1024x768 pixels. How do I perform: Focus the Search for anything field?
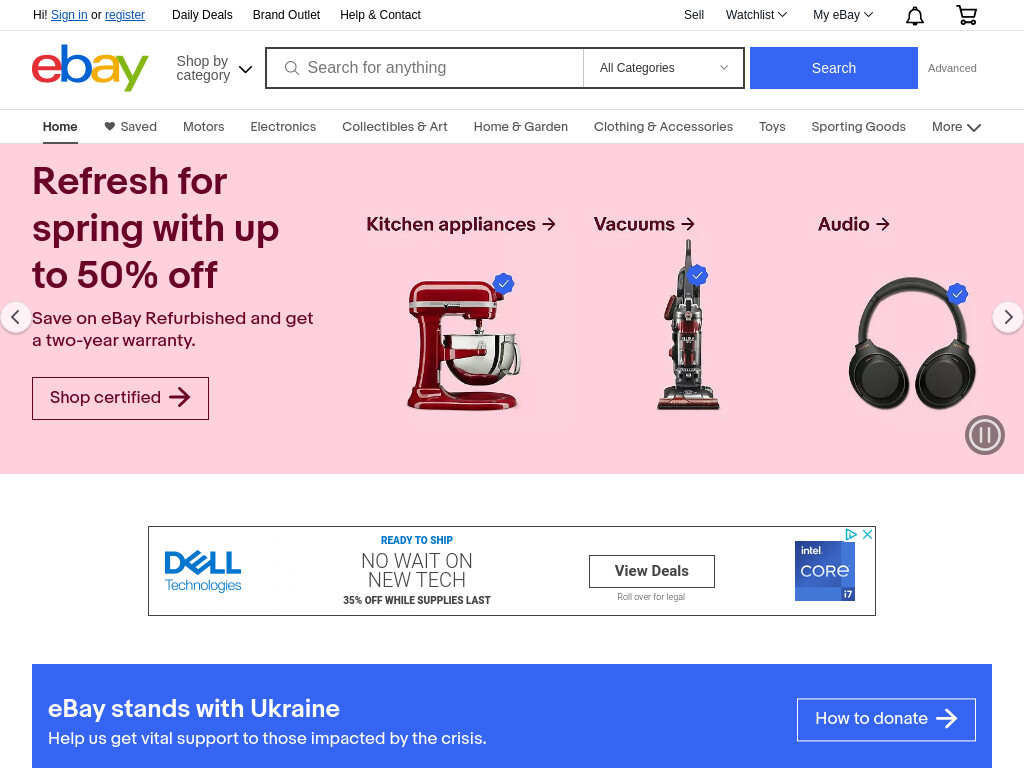(424, 68)
